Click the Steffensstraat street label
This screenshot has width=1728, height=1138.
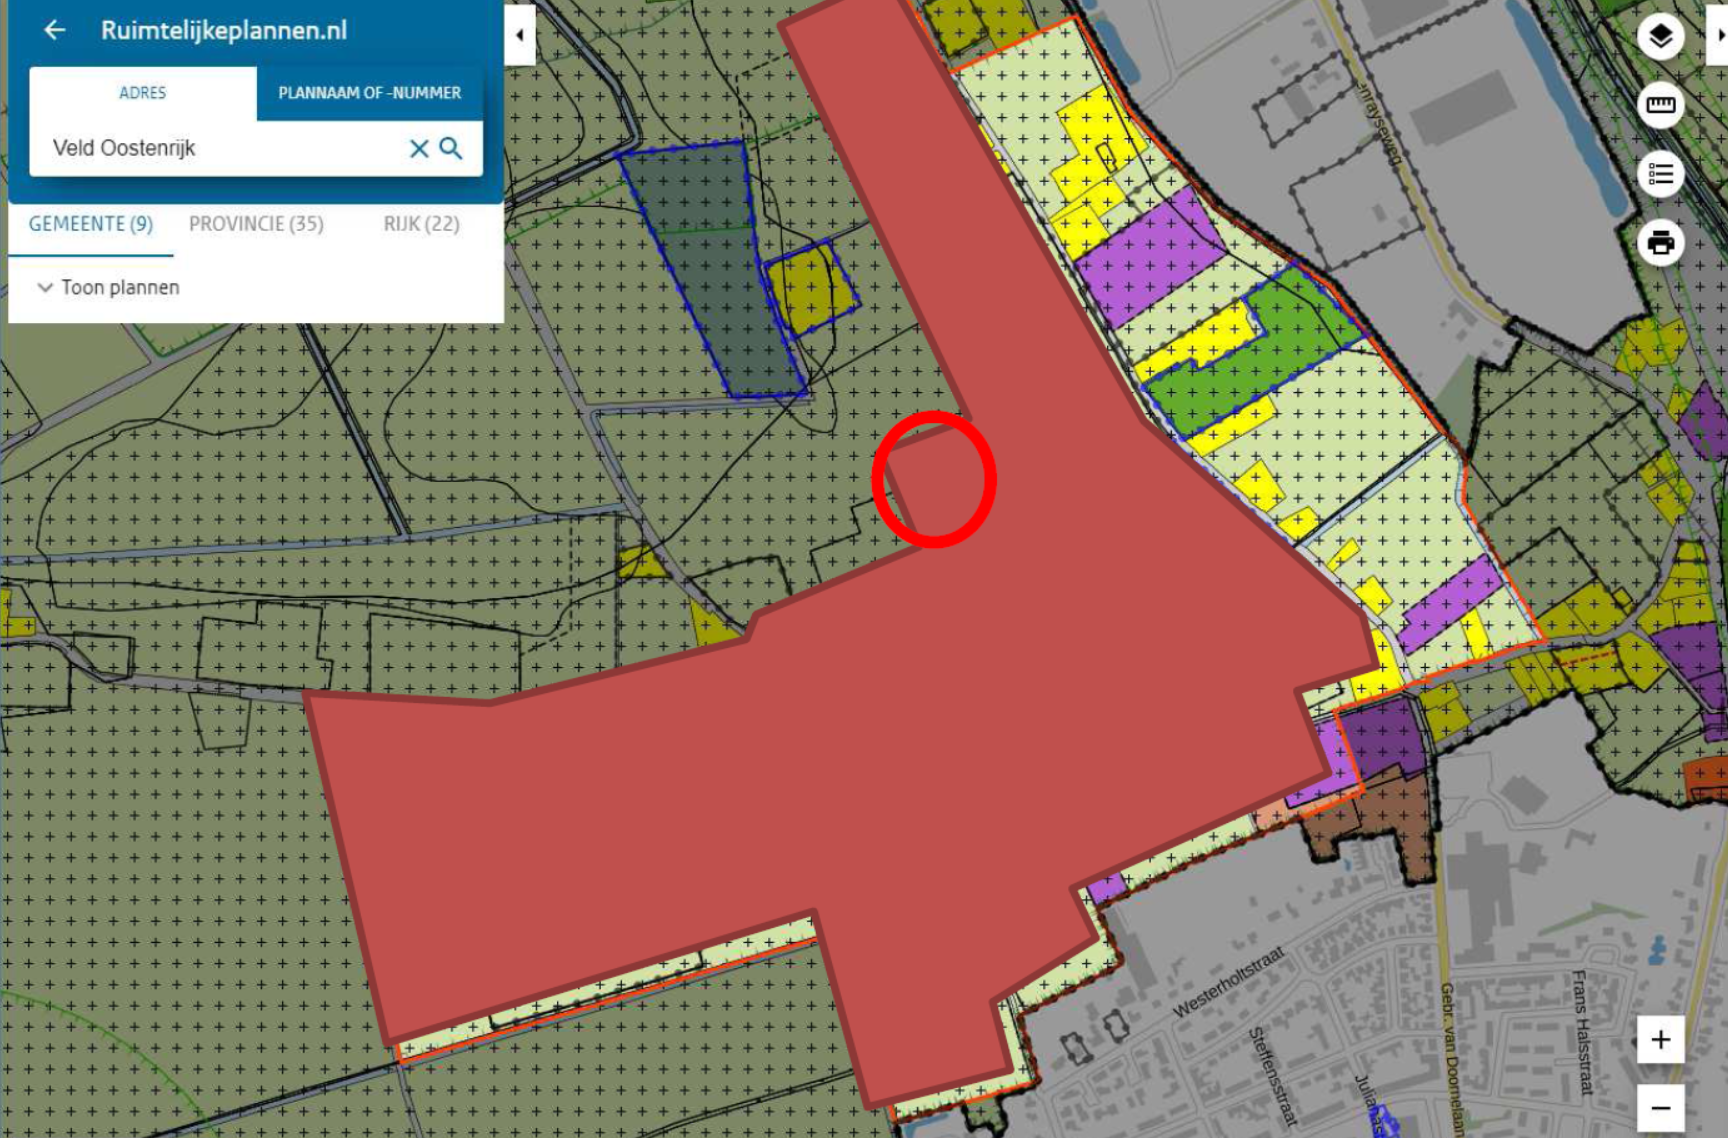[1272, 1078]
